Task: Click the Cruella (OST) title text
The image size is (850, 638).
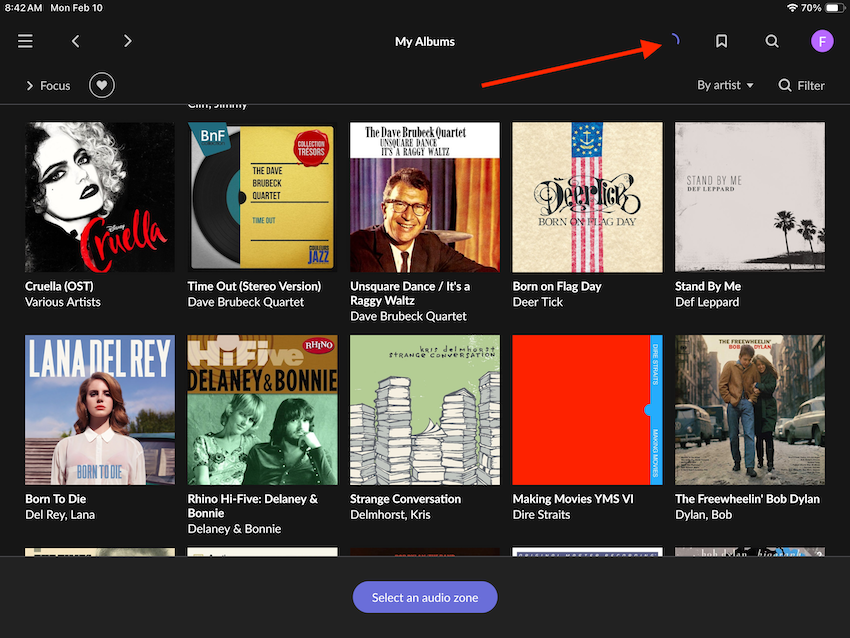Action: click(59, 286)
